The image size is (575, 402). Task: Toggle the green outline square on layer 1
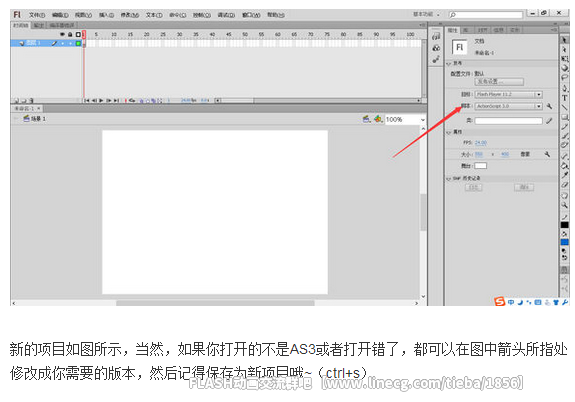coord(78,43)
